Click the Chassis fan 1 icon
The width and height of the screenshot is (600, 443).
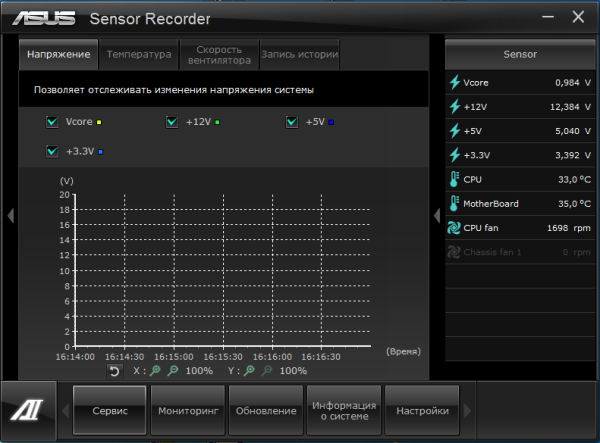[454, 252]
